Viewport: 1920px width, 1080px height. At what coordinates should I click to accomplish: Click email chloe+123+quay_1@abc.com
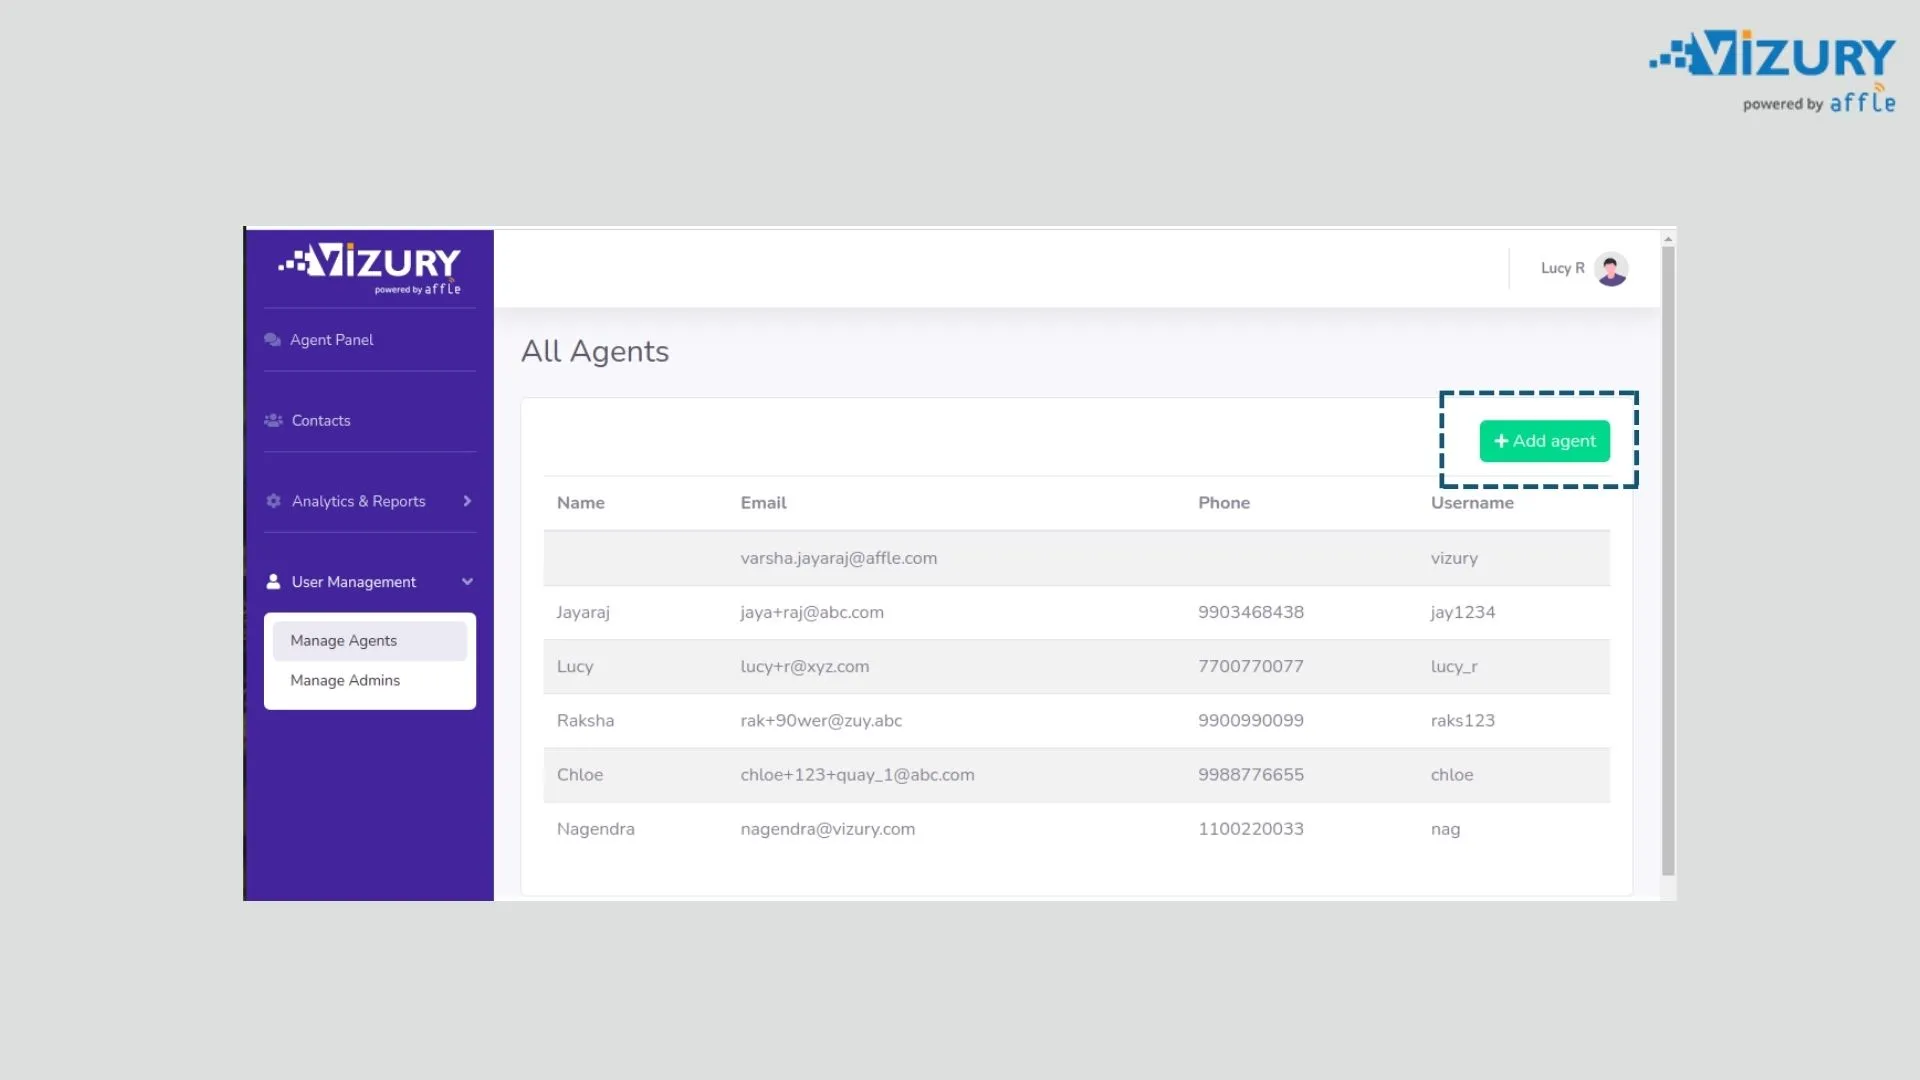pos(857,774)
